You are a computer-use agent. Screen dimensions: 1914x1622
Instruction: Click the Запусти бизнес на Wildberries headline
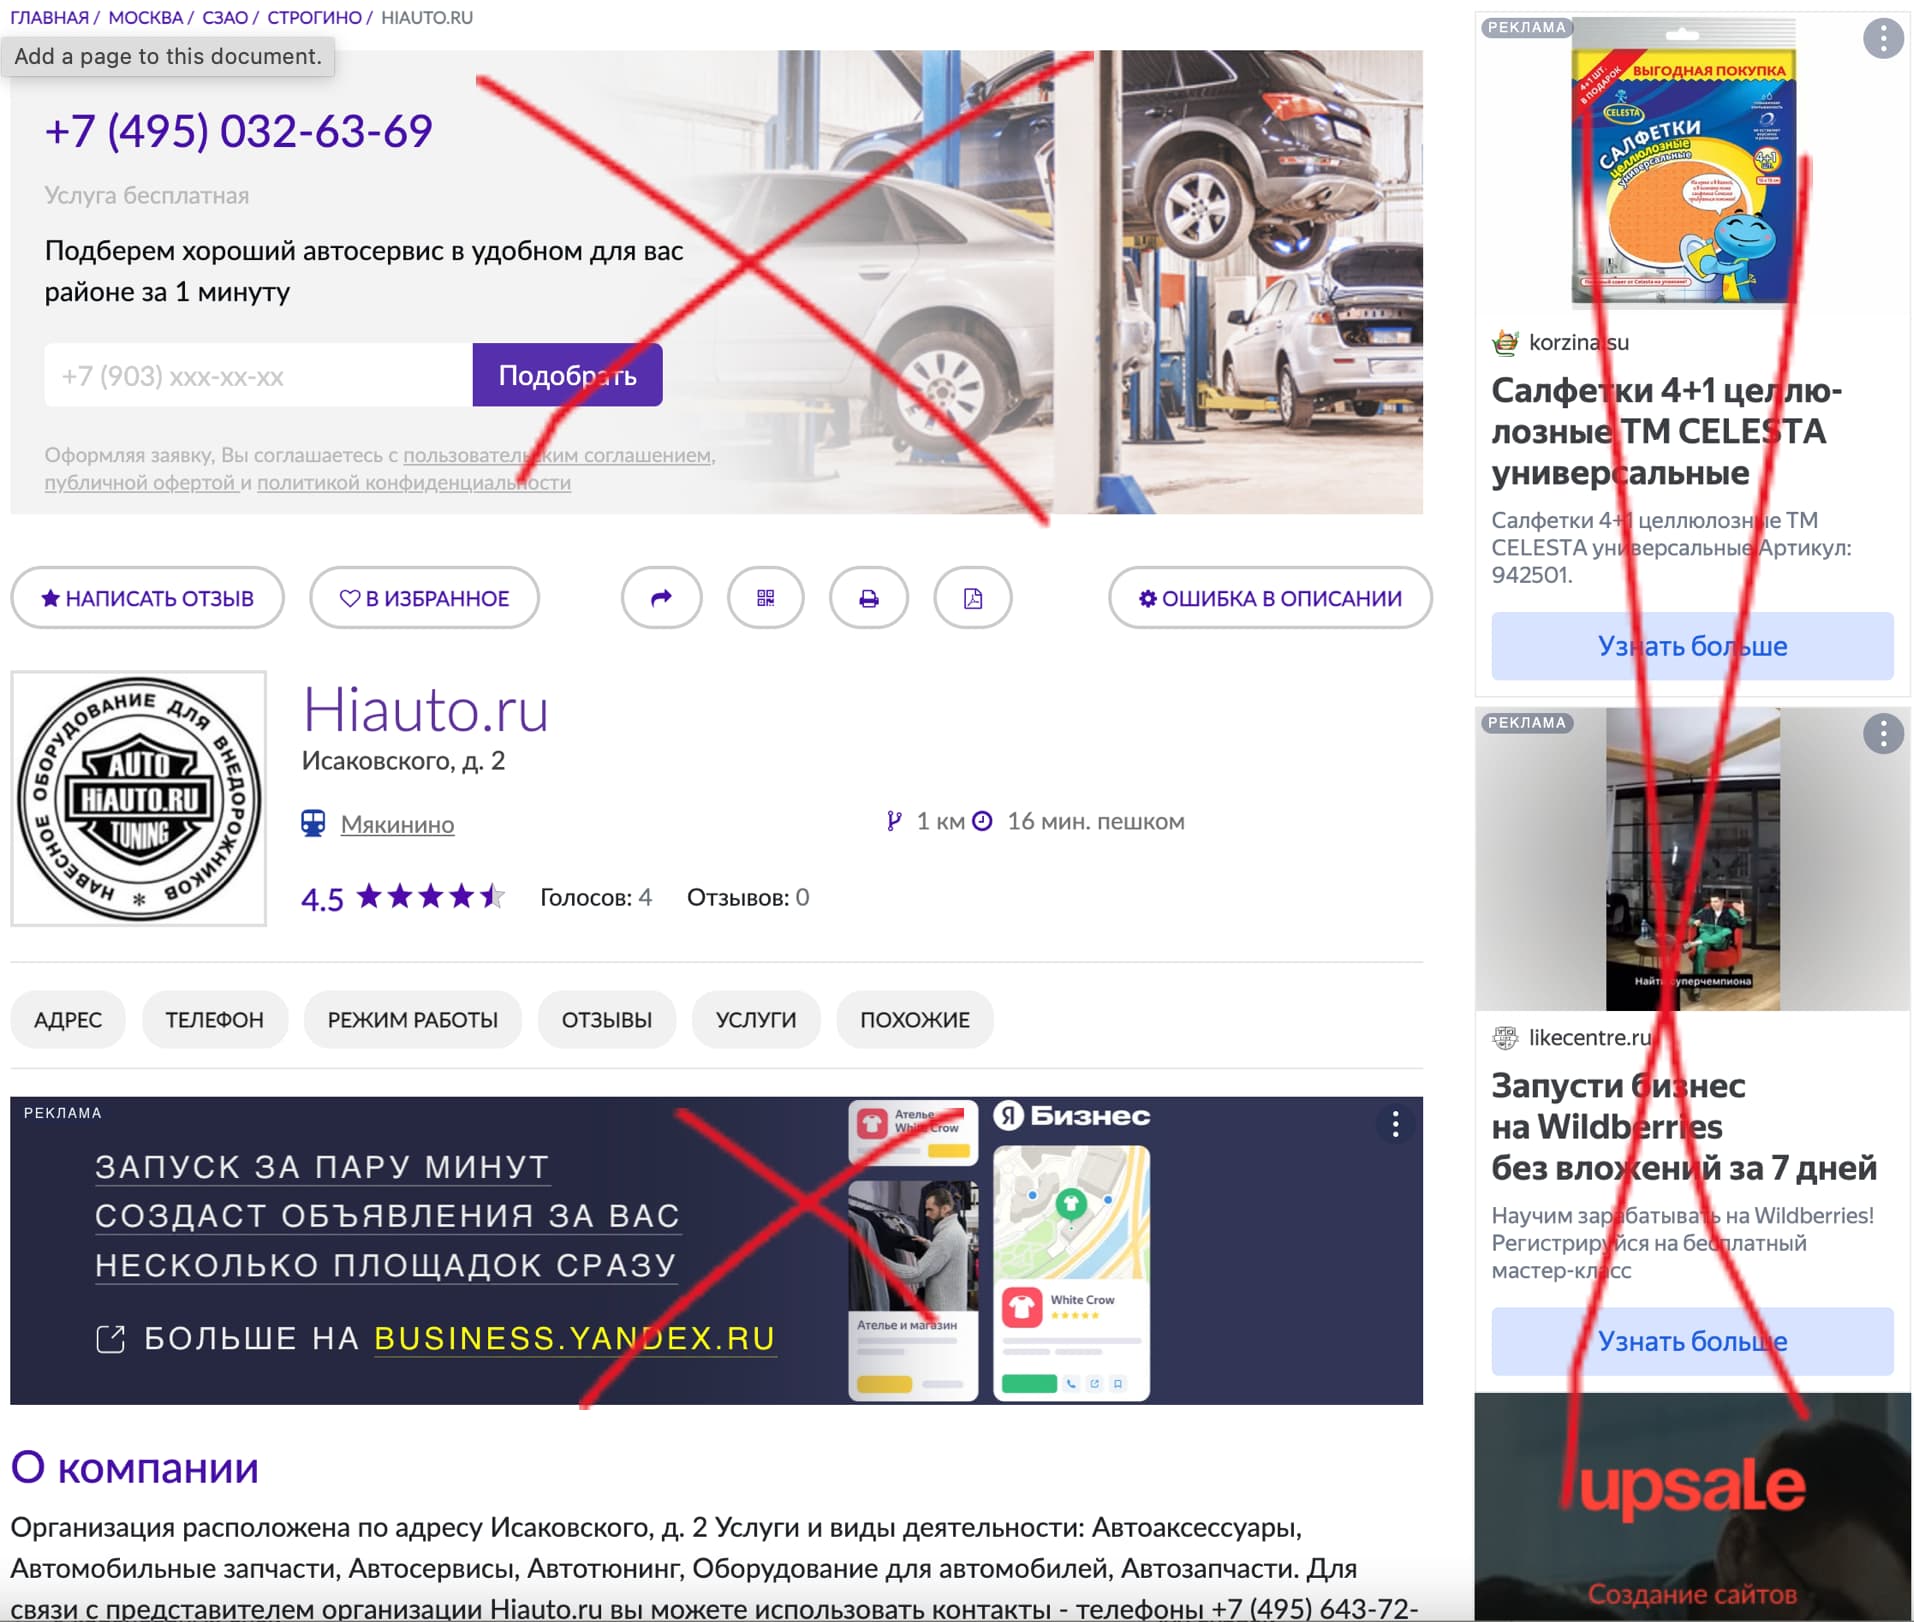pyautogui.click(x=1684, y=1126)
